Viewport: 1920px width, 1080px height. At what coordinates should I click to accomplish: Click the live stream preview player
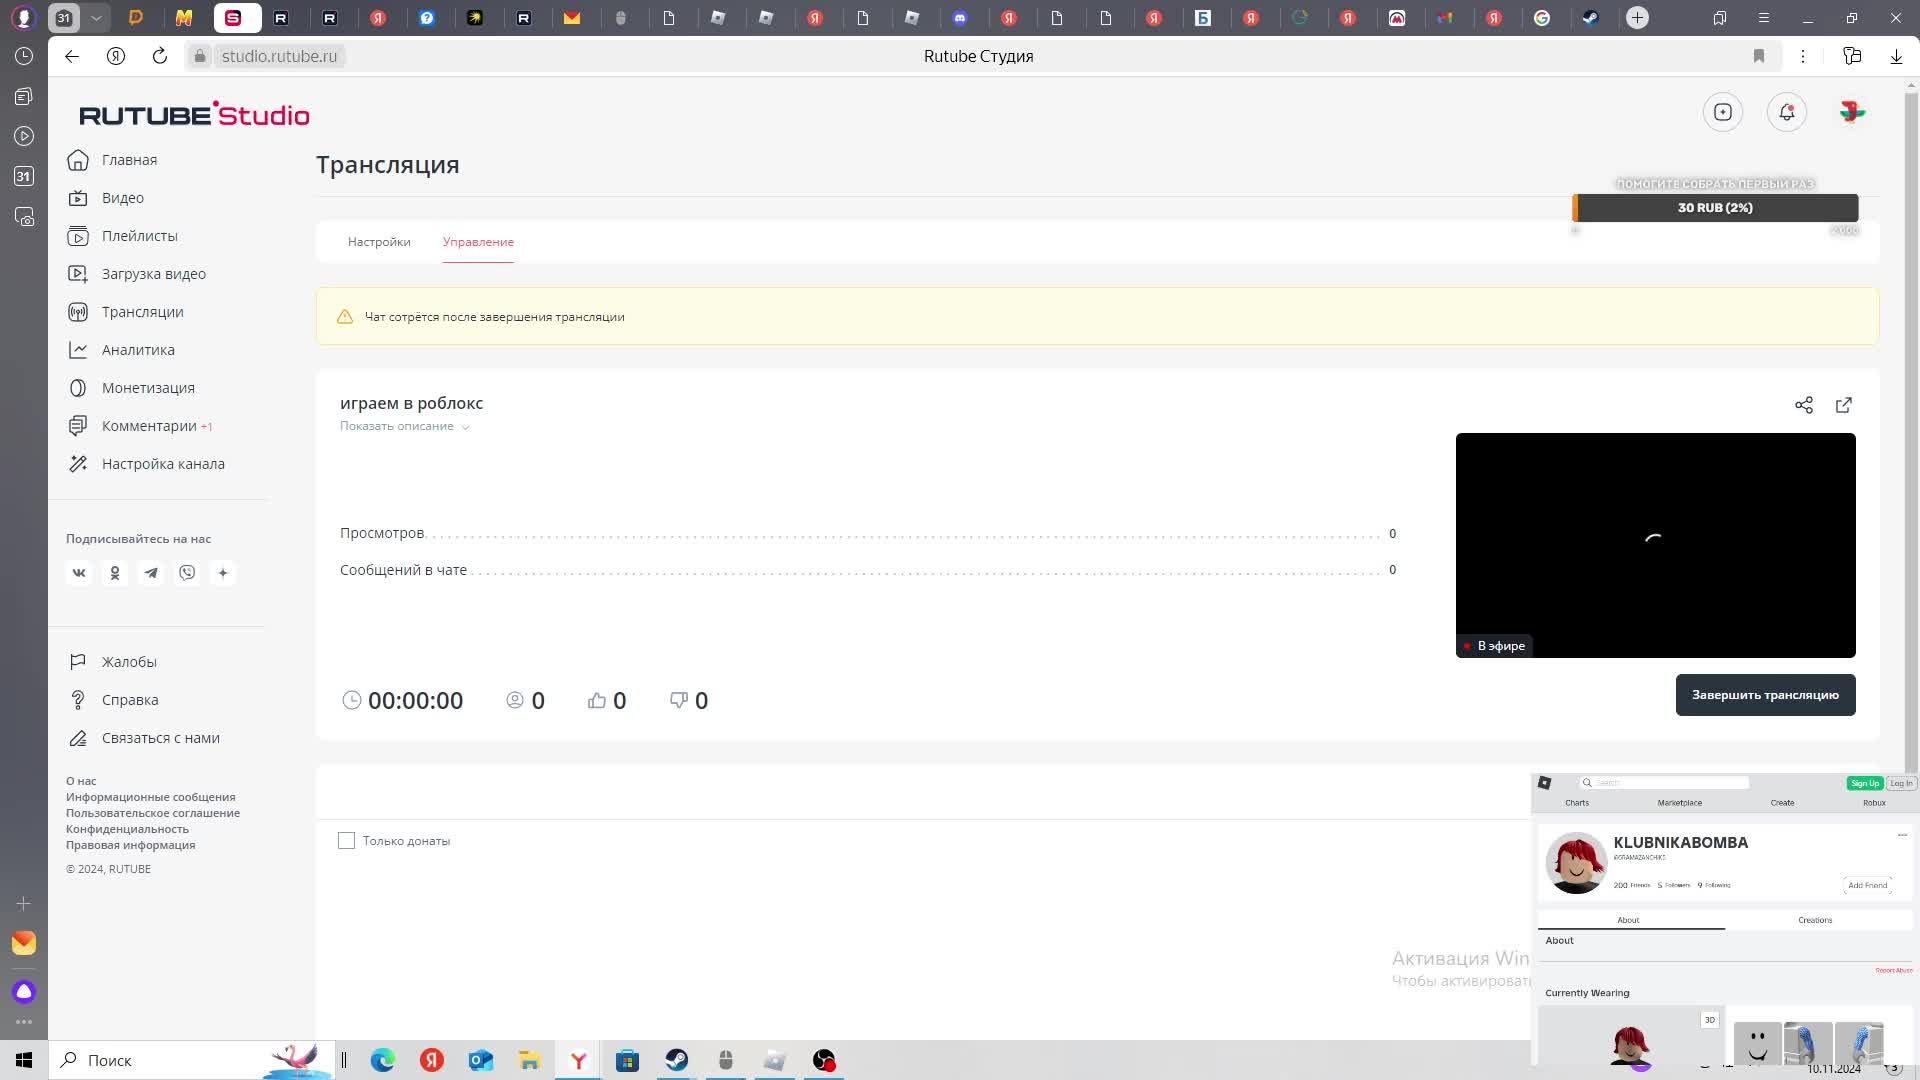(1655, 545)
